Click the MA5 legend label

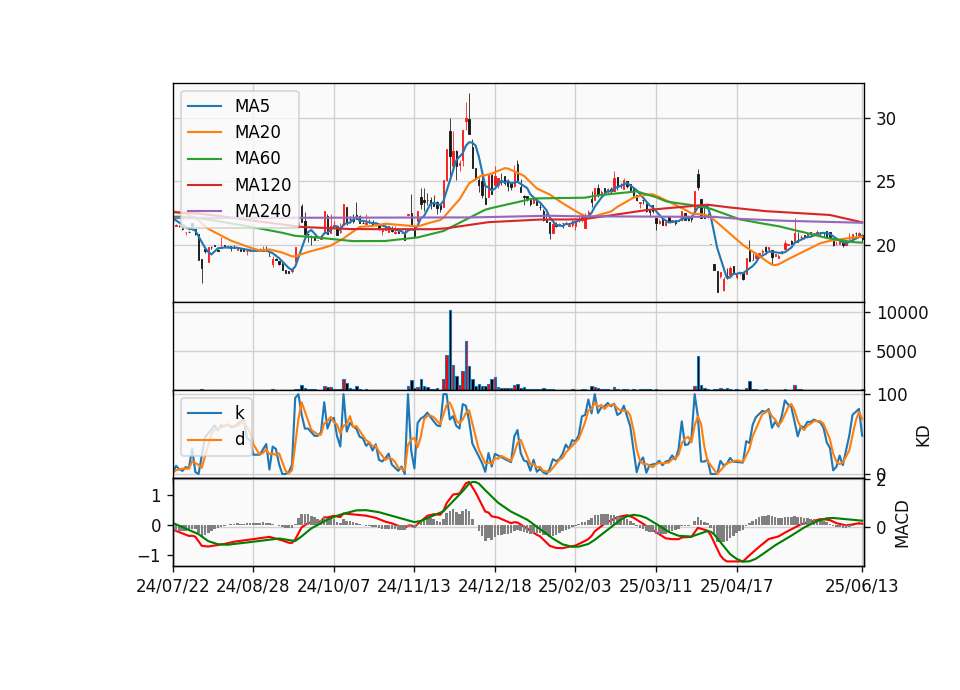(x=252, y=106)
